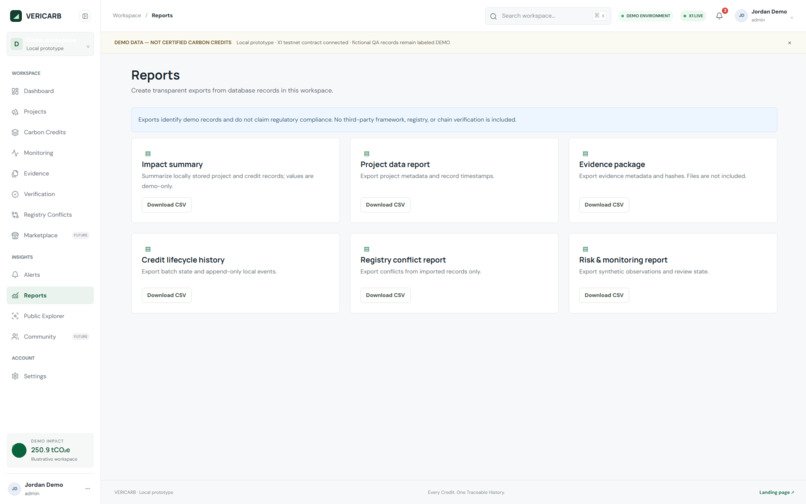Click the Carbon Credits icon

tap(15, 132)
